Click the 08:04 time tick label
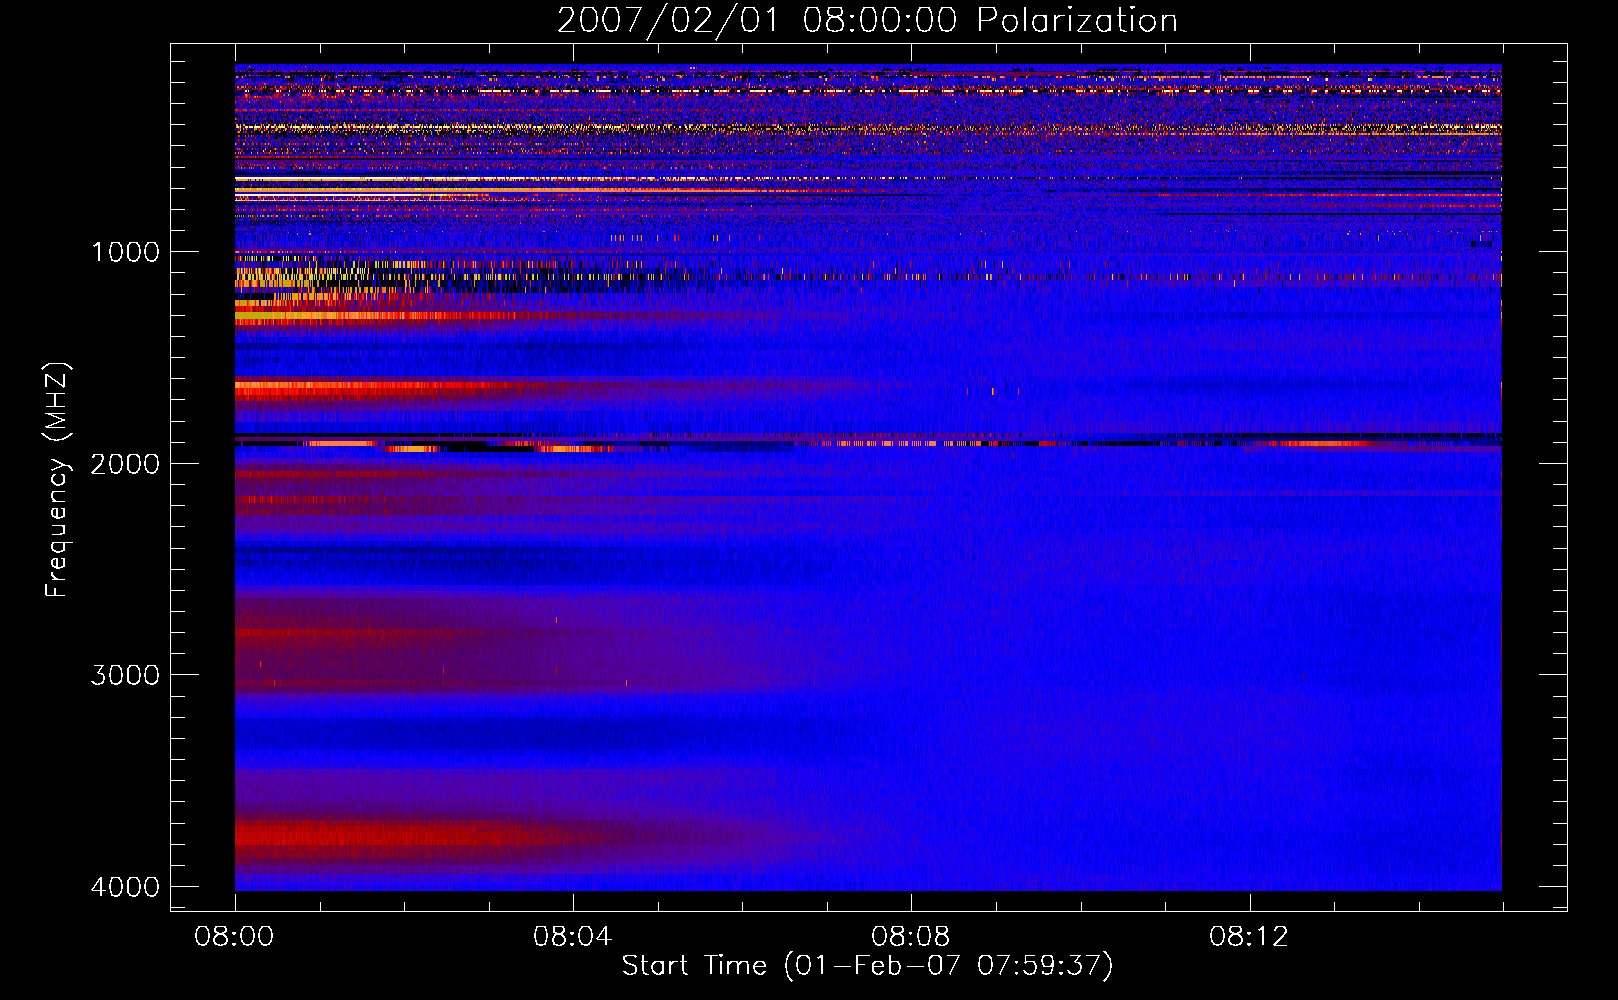Image resolution: width=1618 pixels, height=1000 pixels. click(572, 937)
